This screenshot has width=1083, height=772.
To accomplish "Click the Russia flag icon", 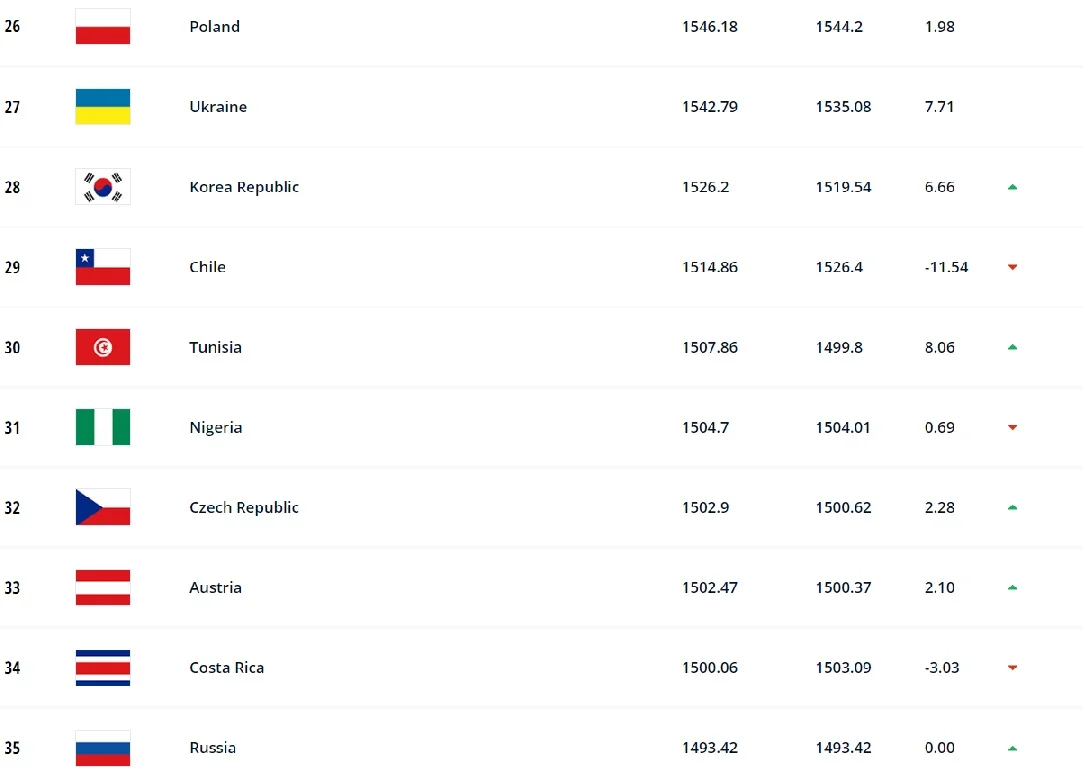I will [x=102, y=747].
